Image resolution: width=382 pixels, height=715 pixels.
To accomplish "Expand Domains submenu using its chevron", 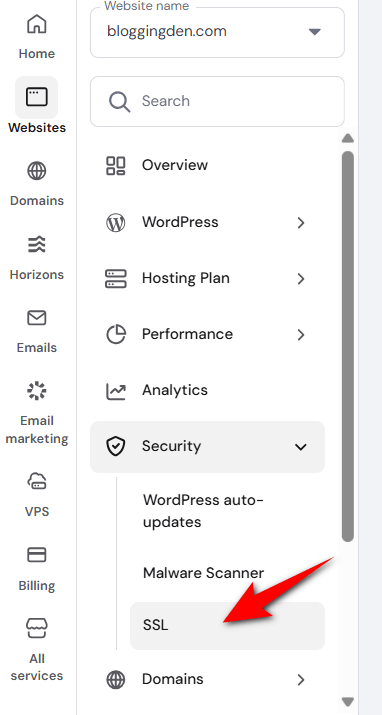I will pyautogui.click(x=300, y=680).
